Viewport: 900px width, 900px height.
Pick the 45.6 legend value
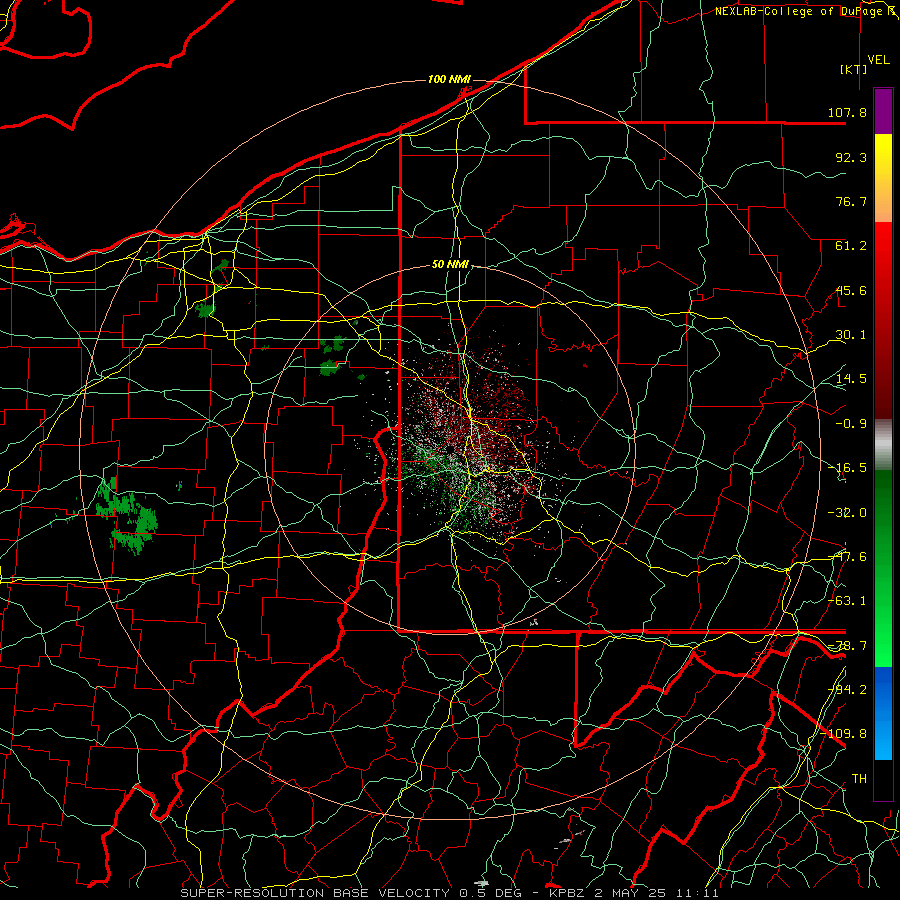[x=851, y=290]
